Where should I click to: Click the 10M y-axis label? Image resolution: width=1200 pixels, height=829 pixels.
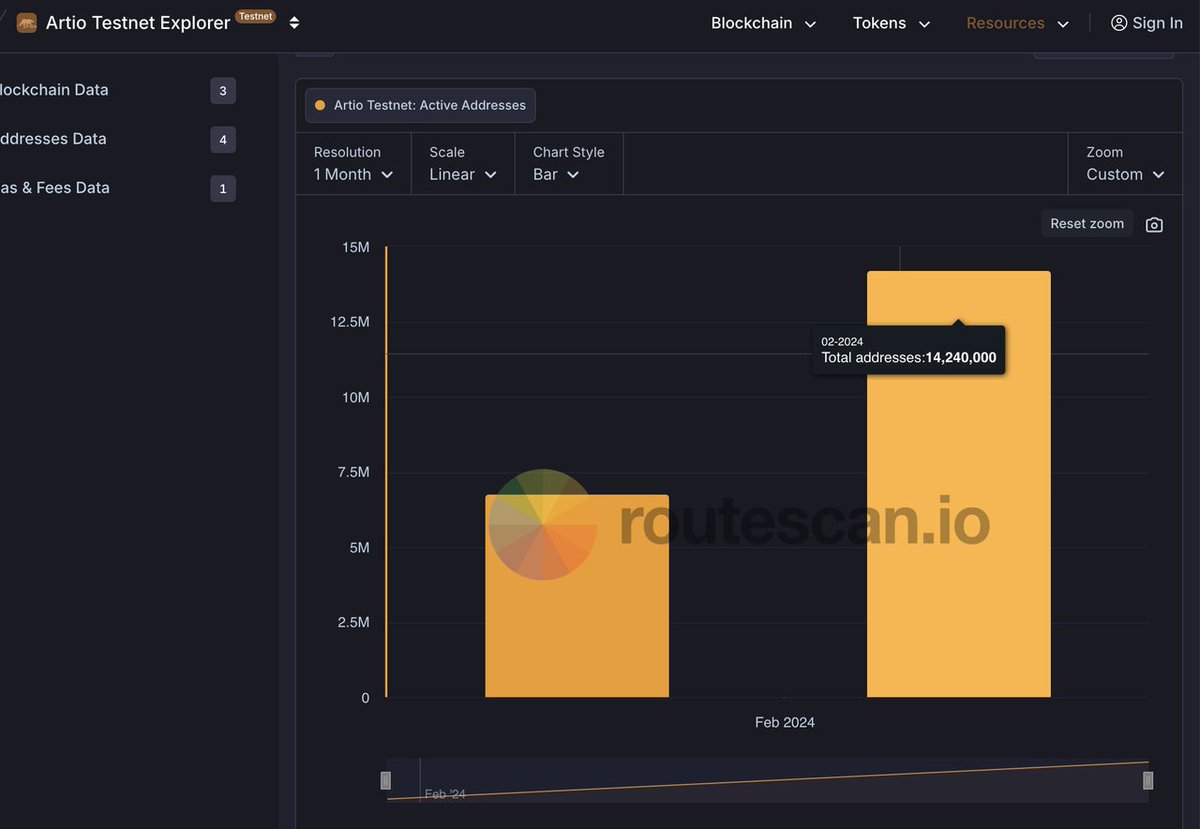356,397
